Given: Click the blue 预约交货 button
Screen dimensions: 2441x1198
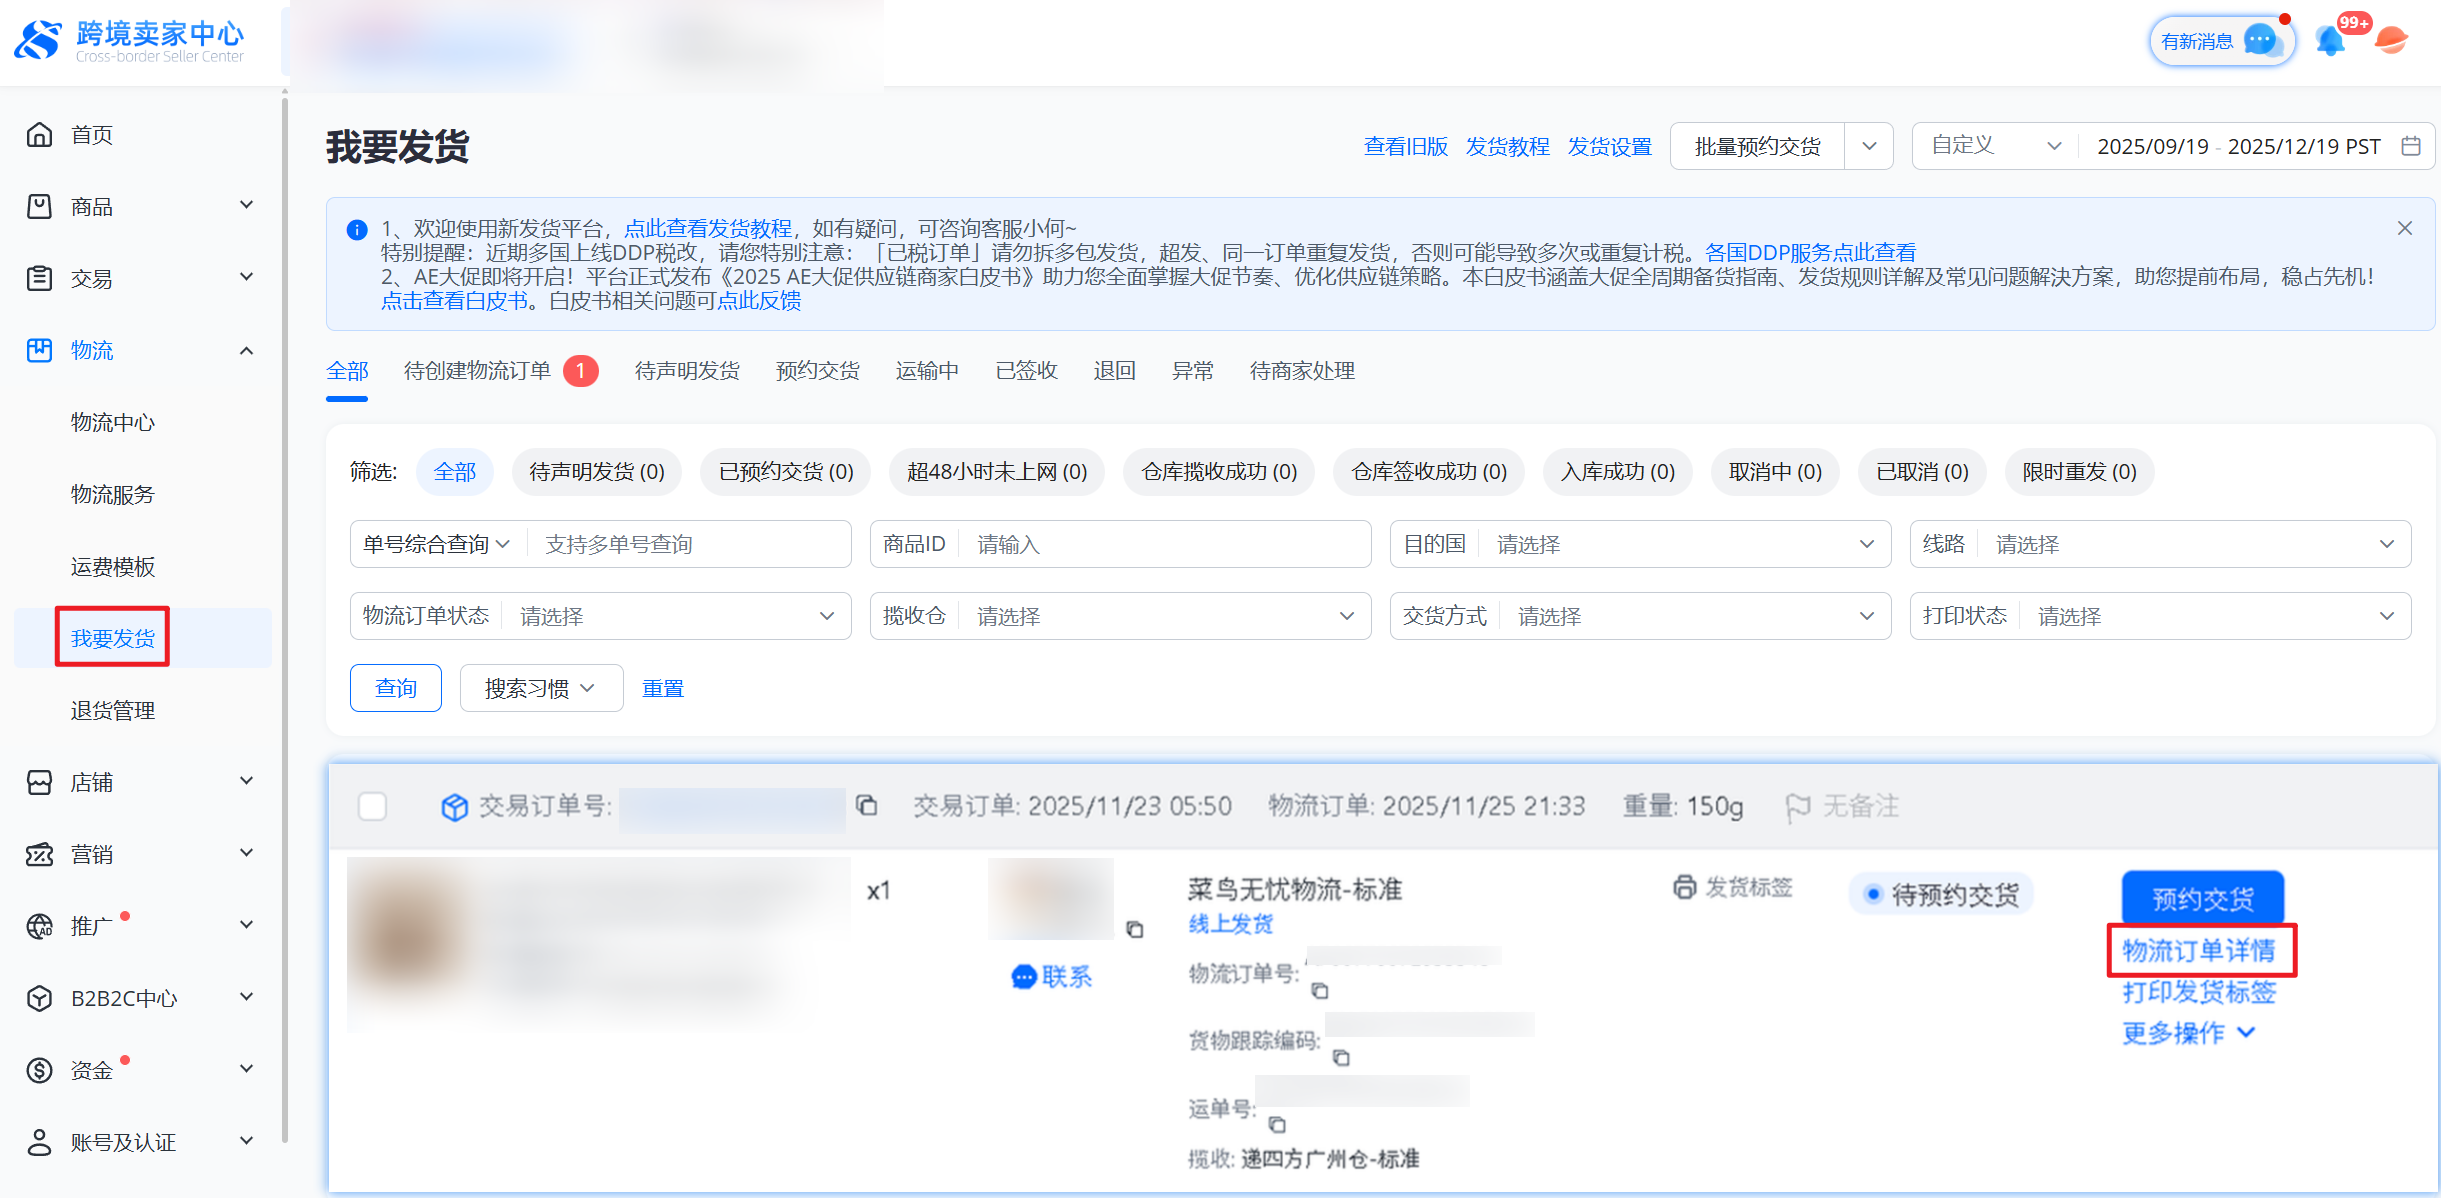Looking at the screenshot, I should pyautogui.click(x=2202, y=898).
